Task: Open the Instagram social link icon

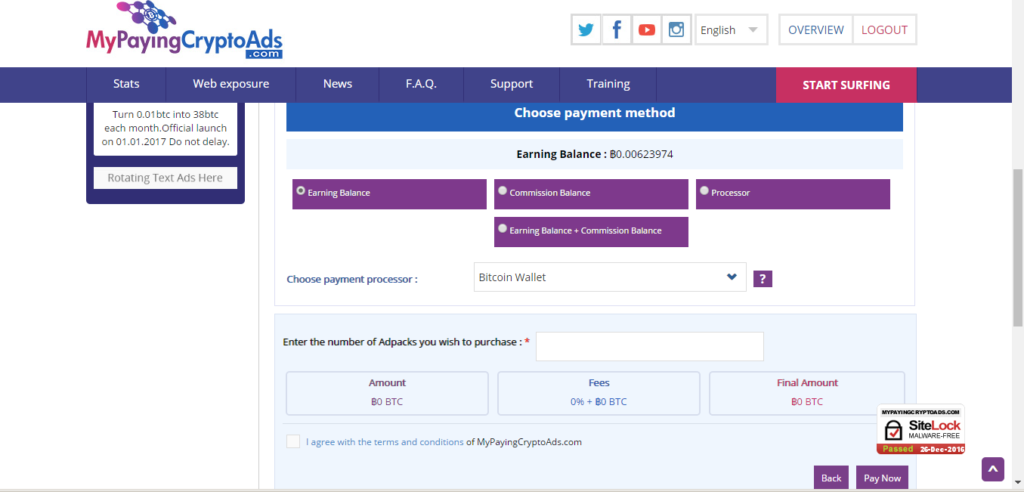Action: tap(677, 29)
